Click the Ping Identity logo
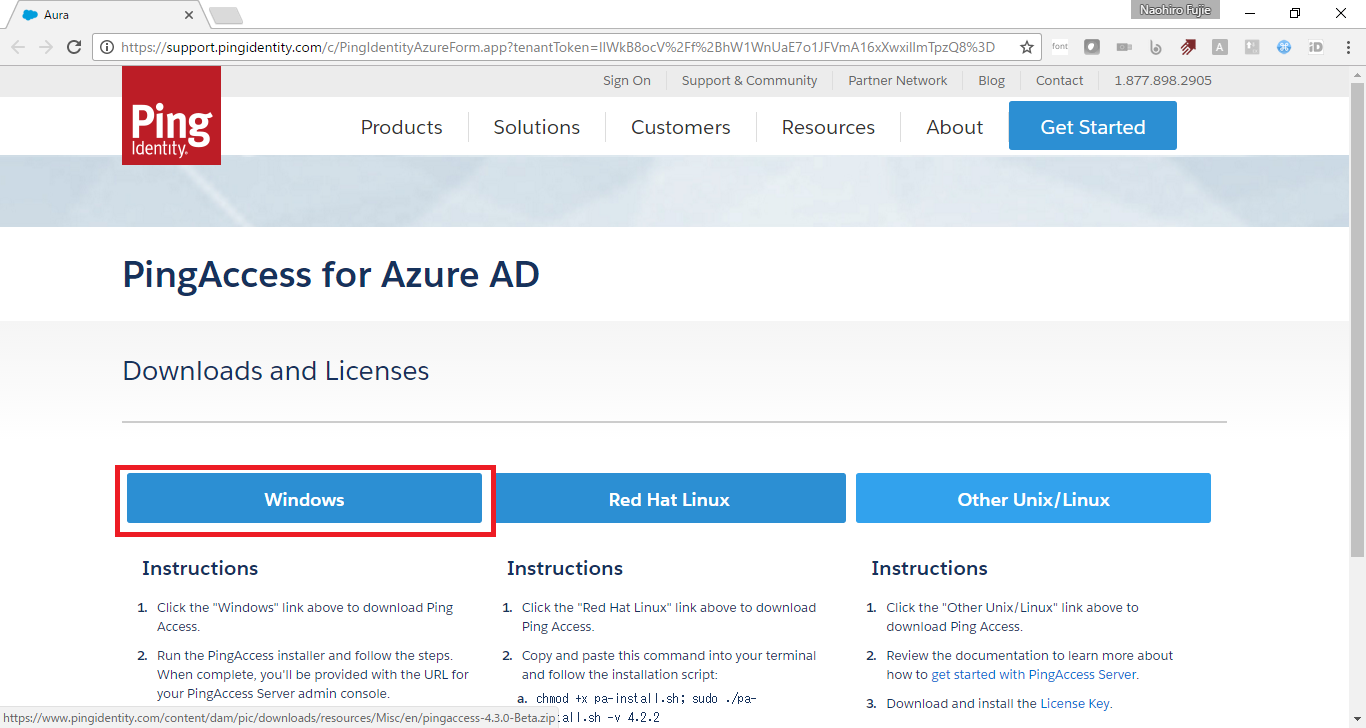 170,115
